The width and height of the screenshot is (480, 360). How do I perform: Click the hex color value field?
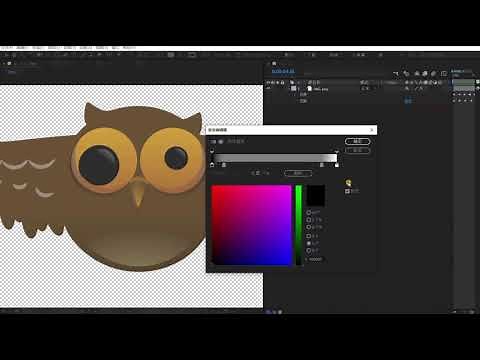[x=315, y=259]
